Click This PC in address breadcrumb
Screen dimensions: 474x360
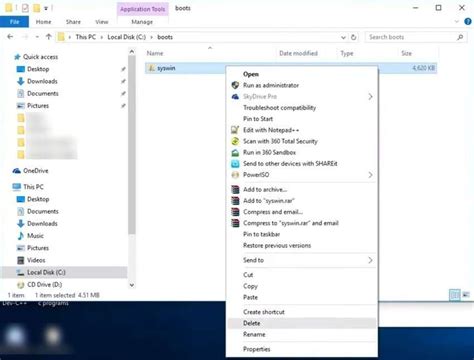coord(85,37)
